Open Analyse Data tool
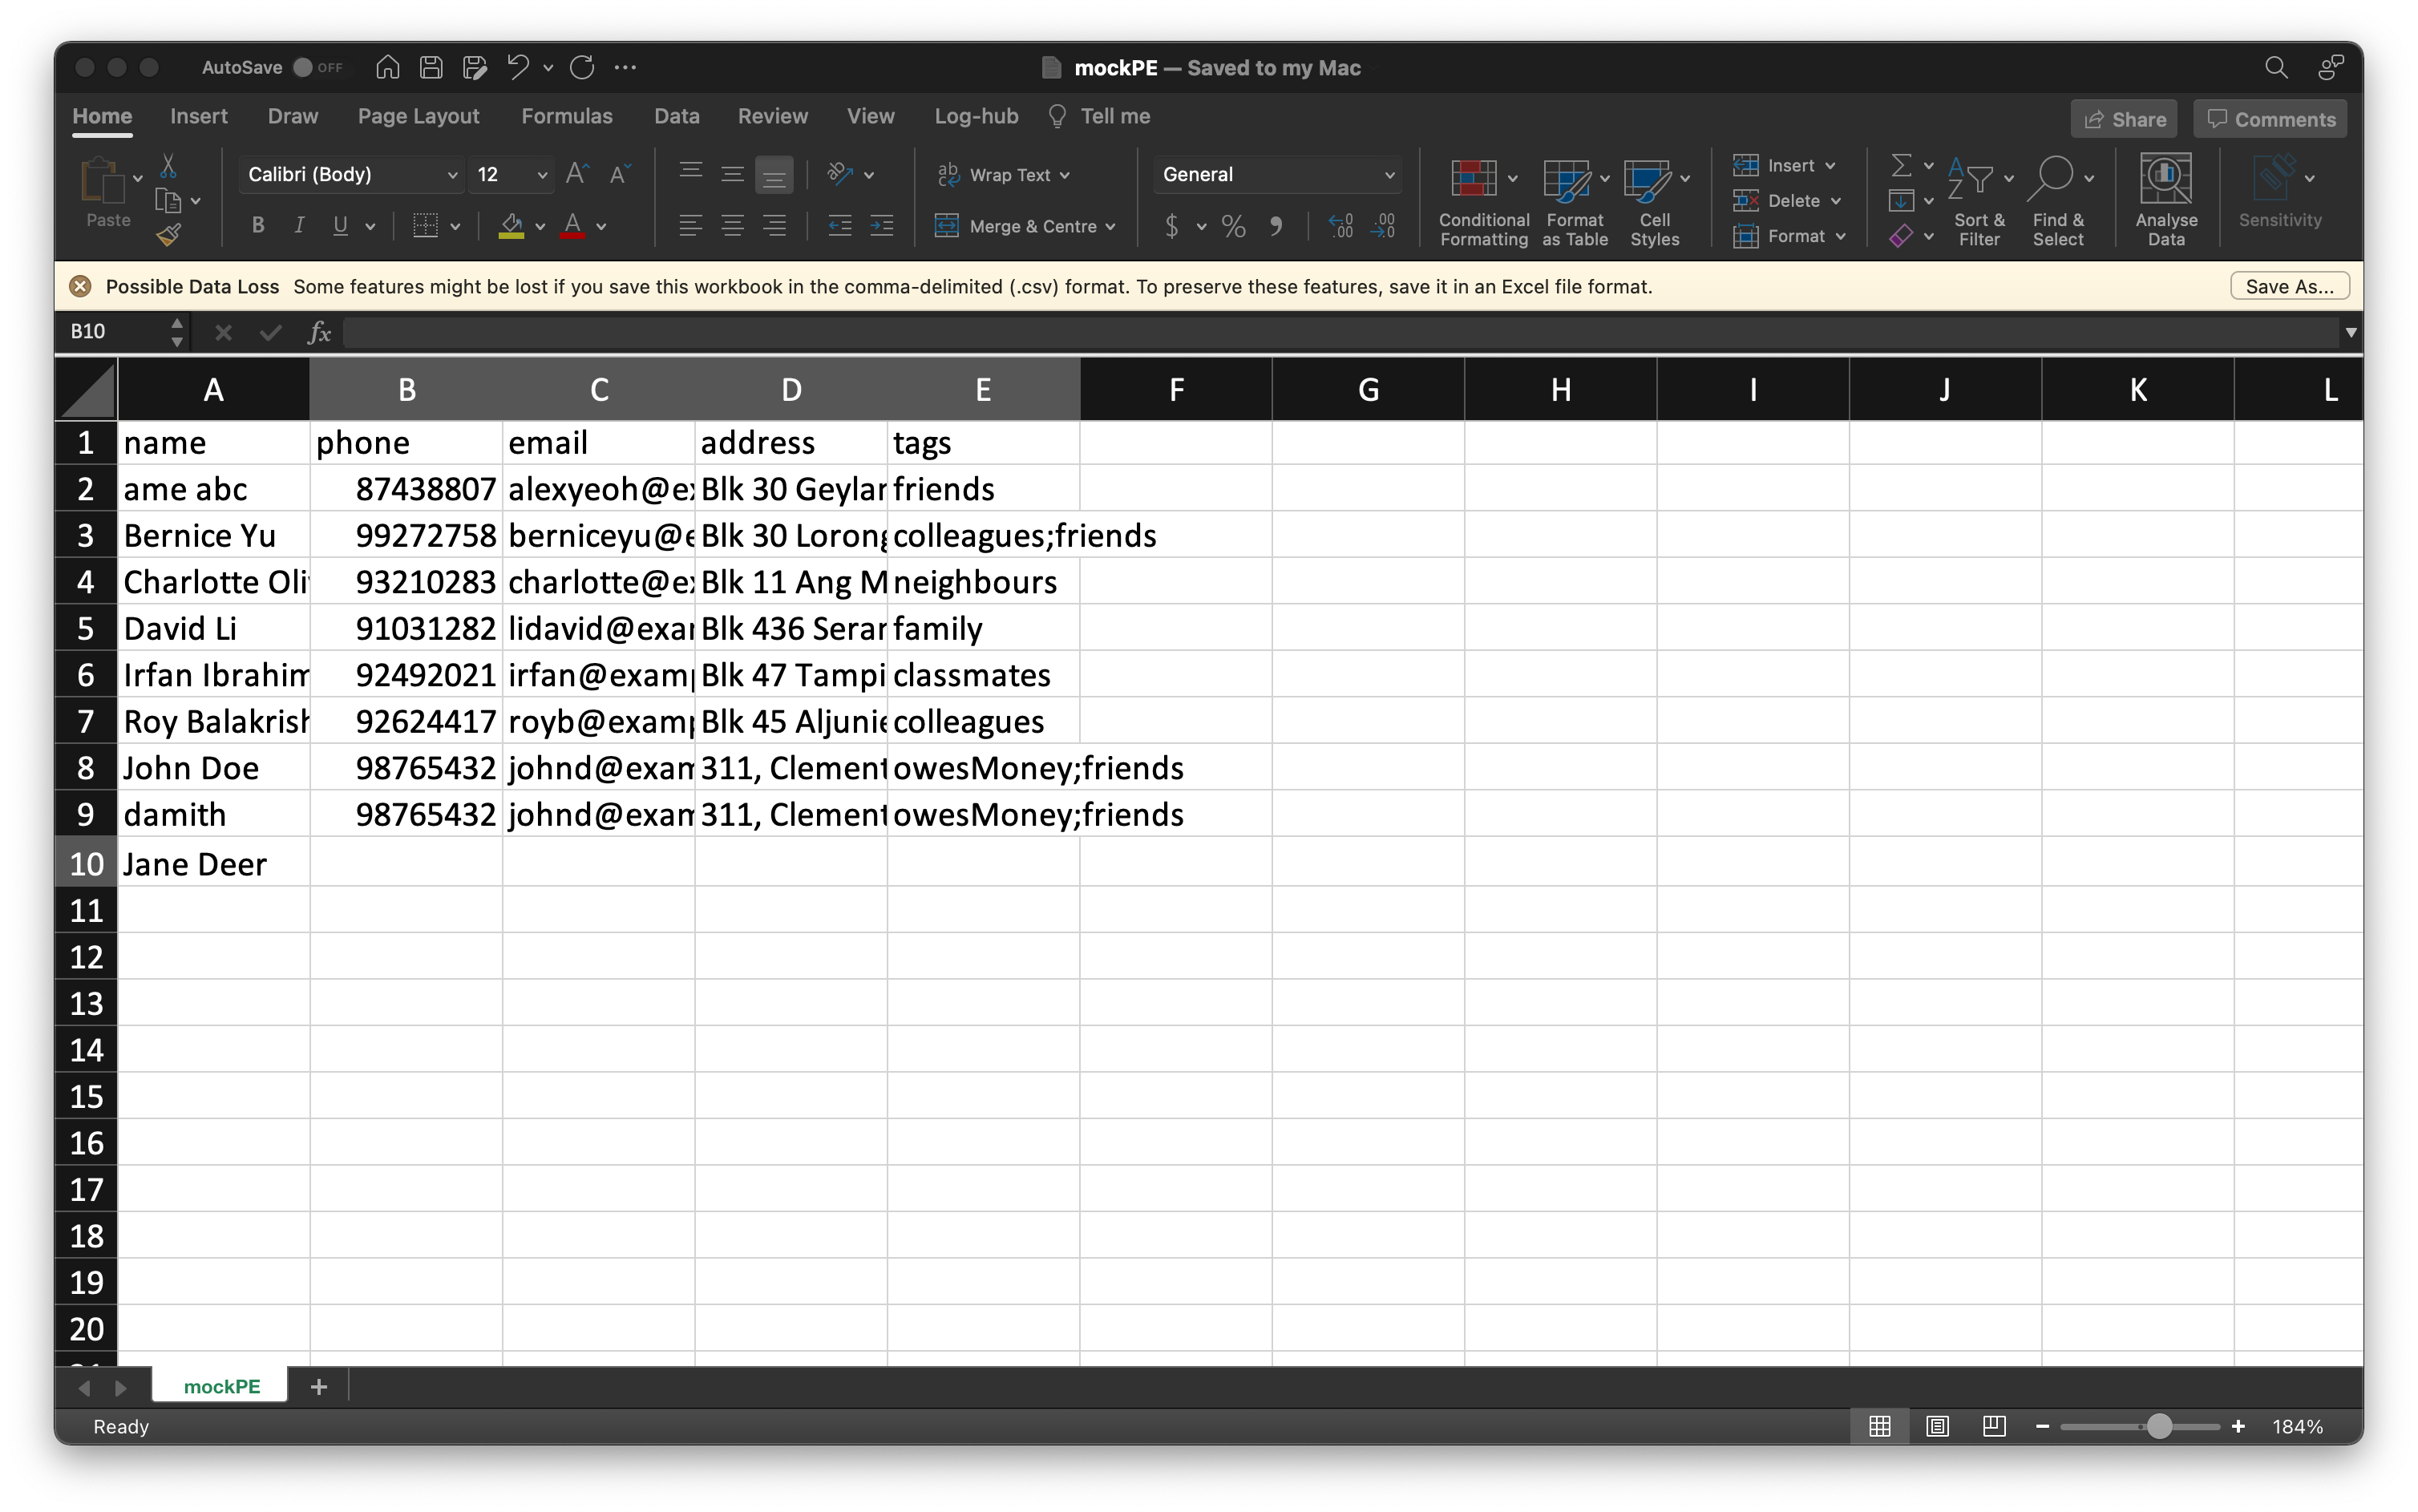Image resolution: width=2418 pixels, height=1512 pixels. (x=2165, y=180)
